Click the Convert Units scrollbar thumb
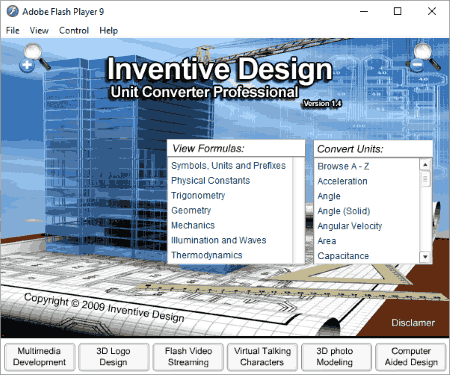450x375 pixels. pos(425,179)
